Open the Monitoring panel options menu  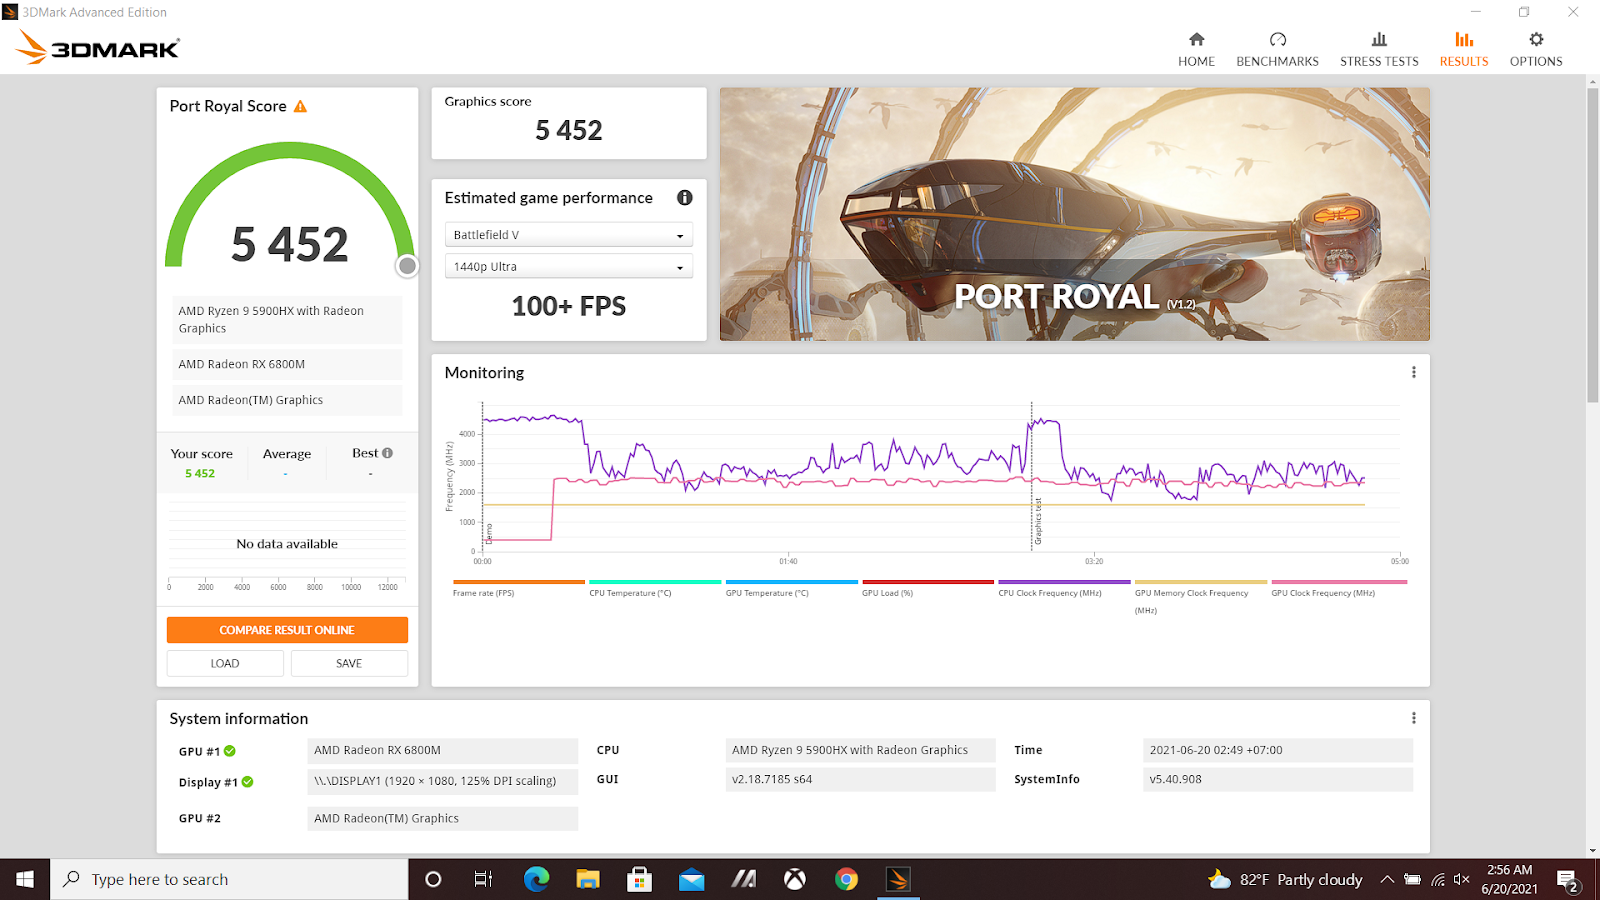[1413, 372]
